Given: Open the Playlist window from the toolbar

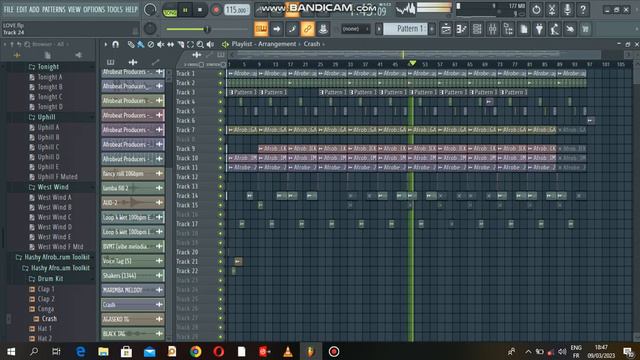Looking at the screenshot, I should coord(446,29).
